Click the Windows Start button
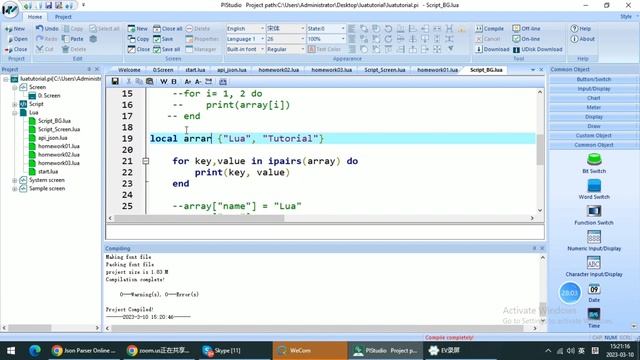The height and width of the screenshot is (360, 640). 11,351
